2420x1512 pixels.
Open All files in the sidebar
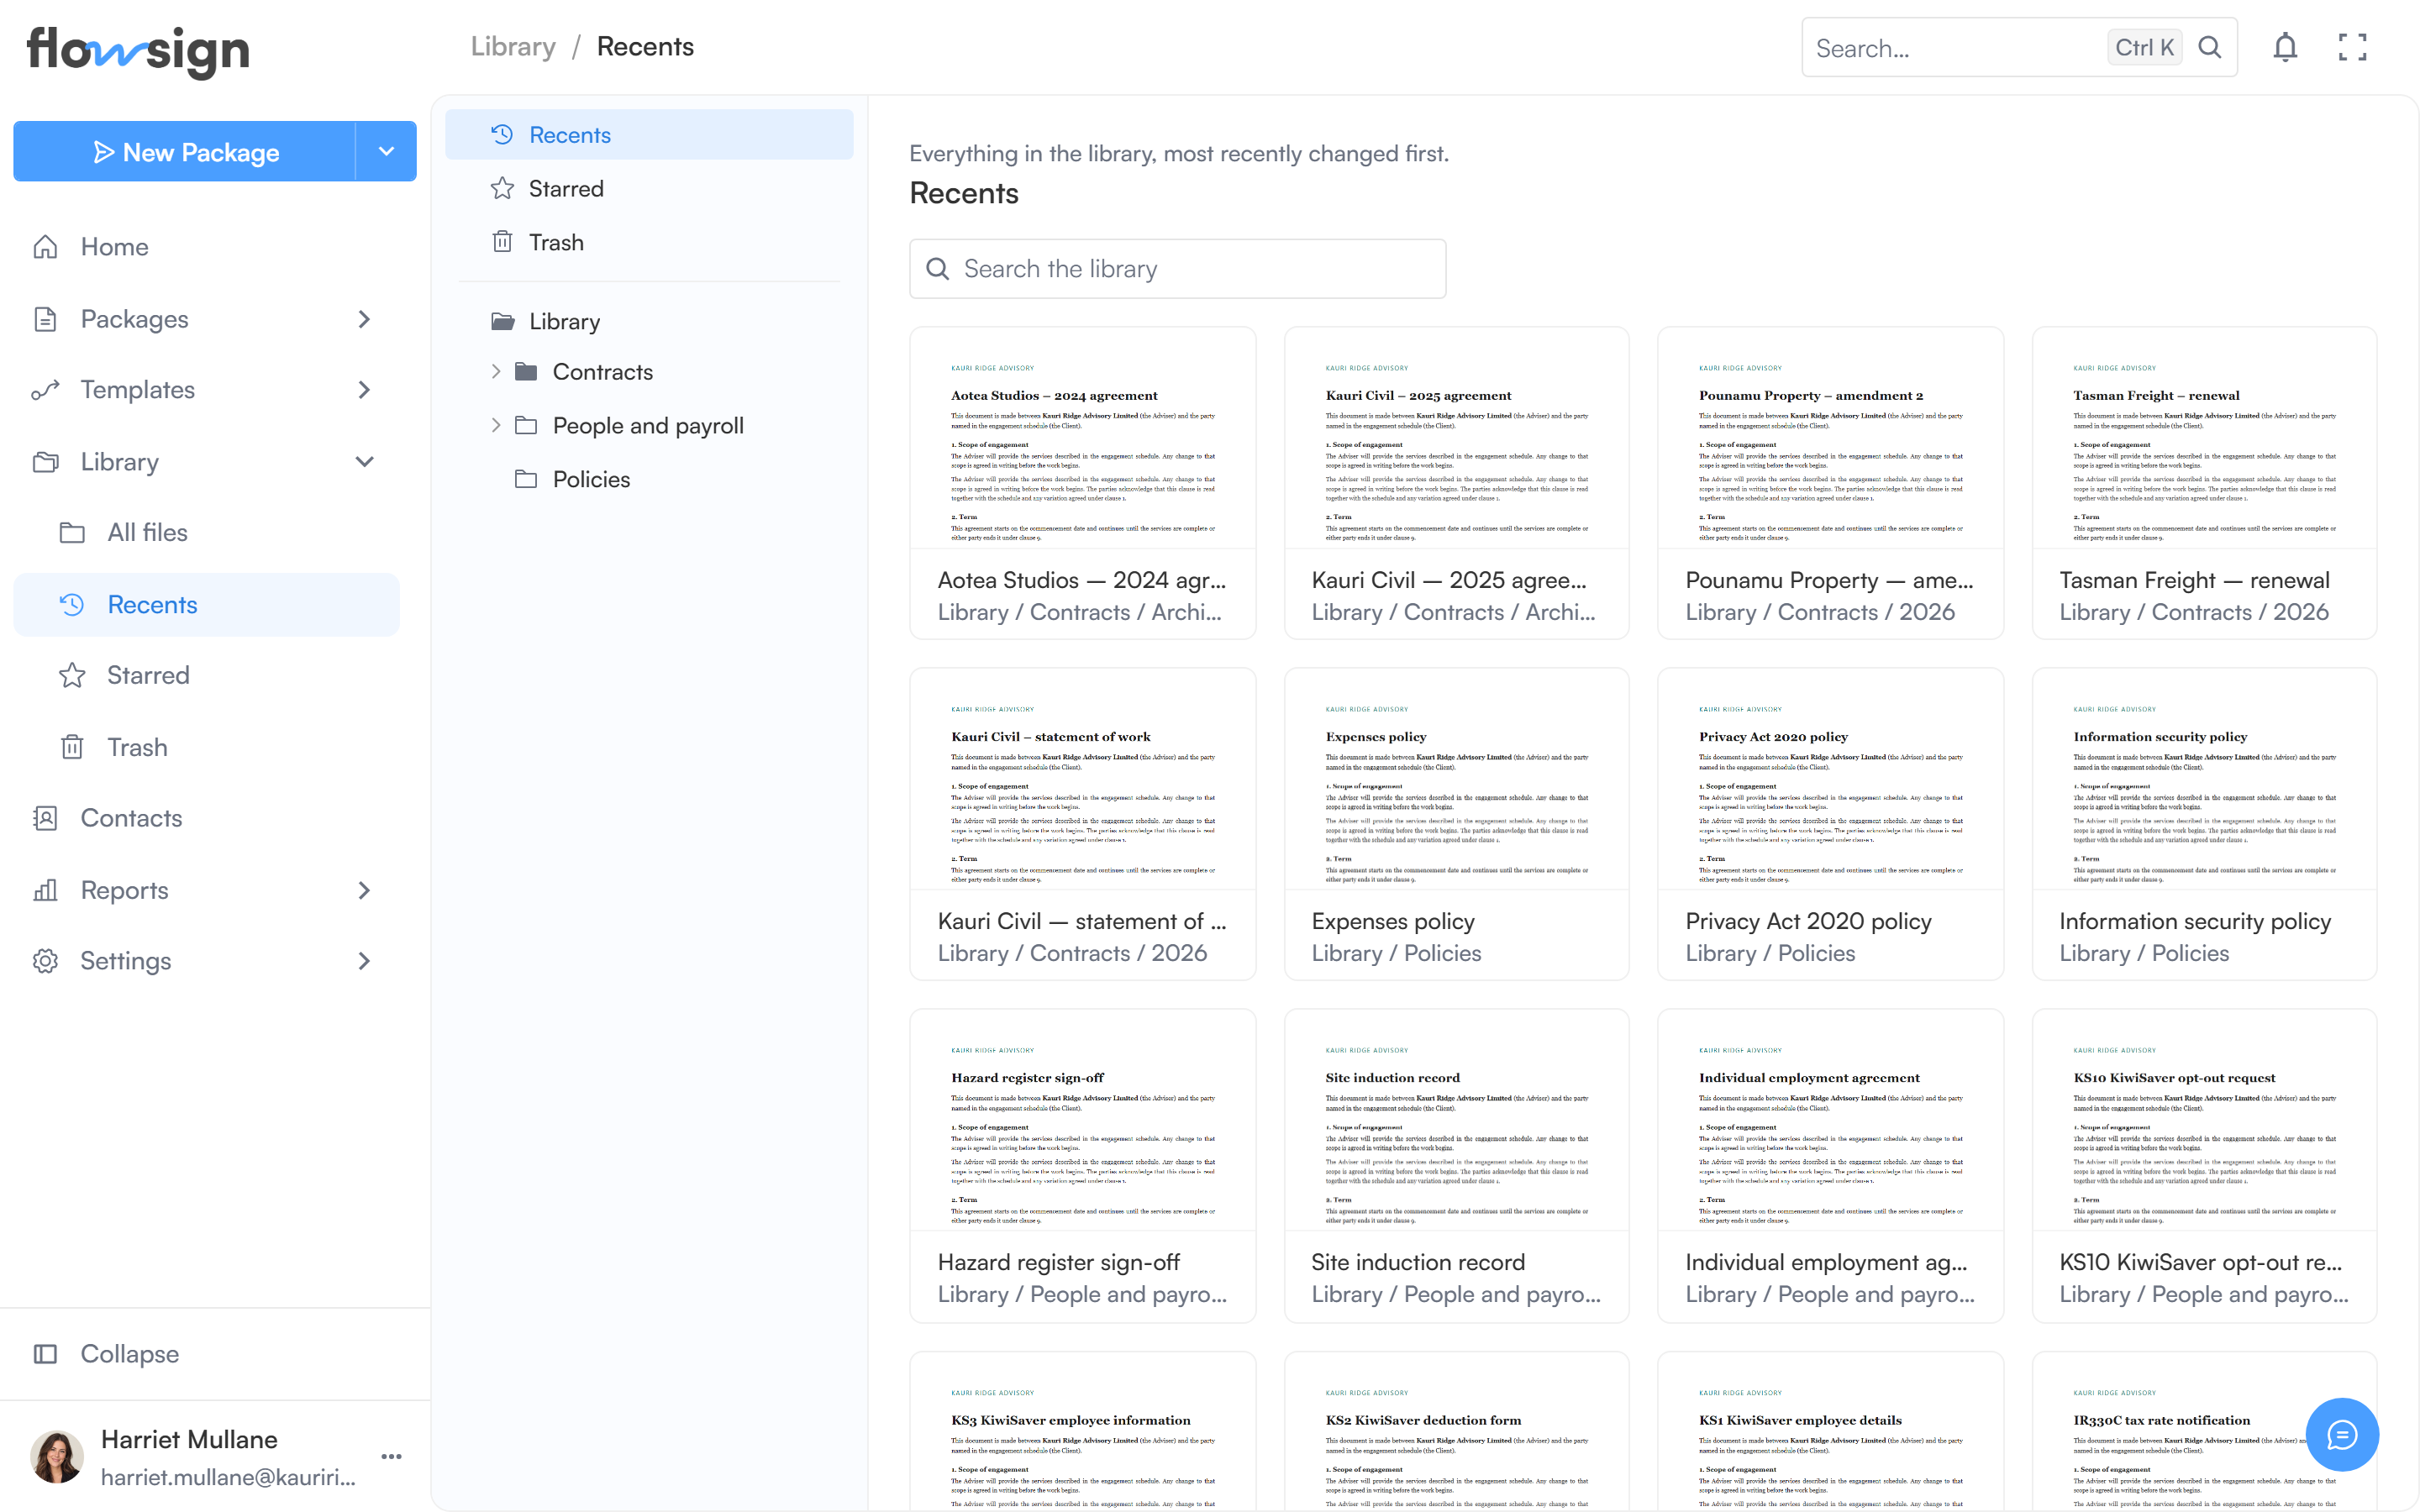tap(206, 533)
